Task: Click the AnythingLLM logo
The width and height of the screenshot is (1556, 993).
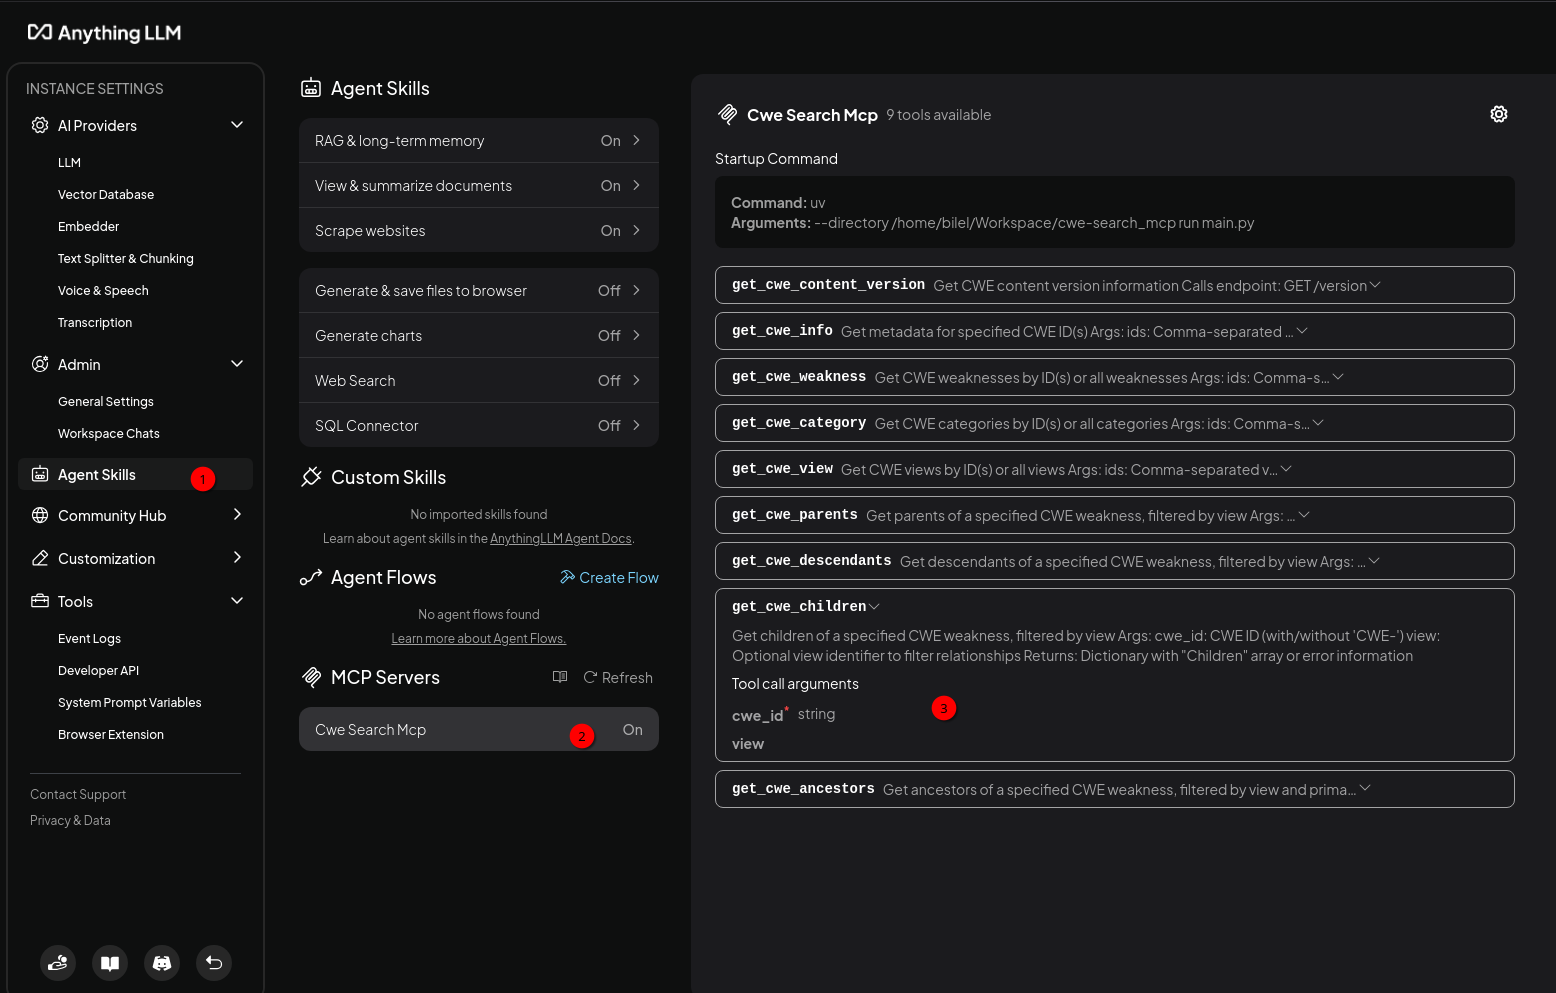Action: pos(104,33)
